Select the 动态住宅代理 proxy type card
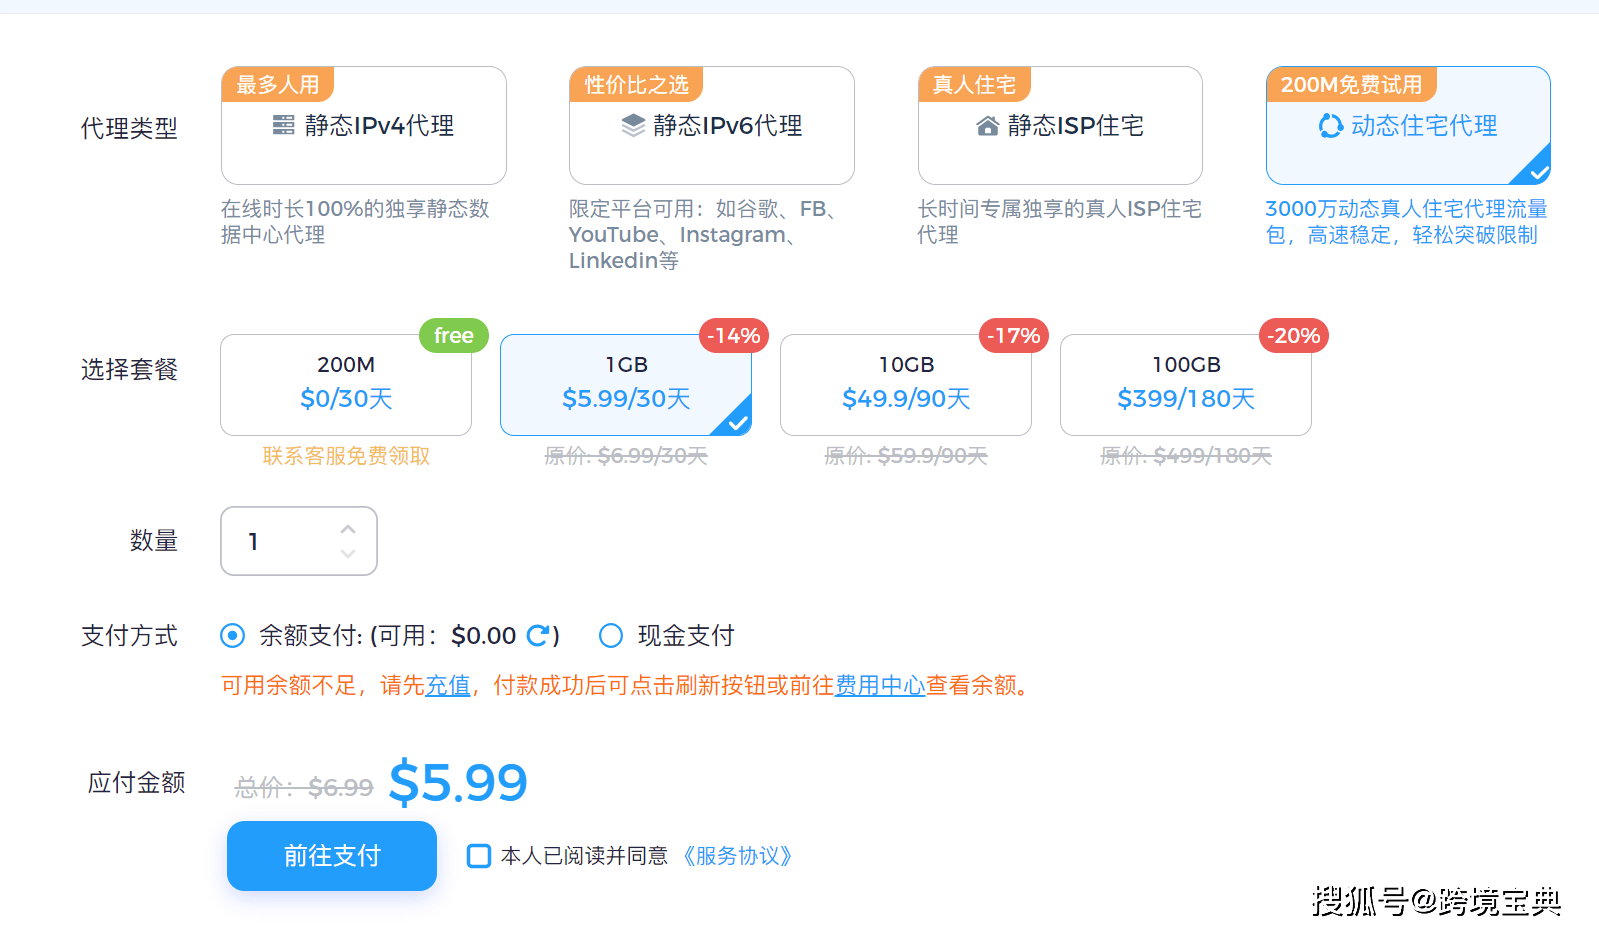The height and width of the screenshot is (935, 1599). (1408, 126)
